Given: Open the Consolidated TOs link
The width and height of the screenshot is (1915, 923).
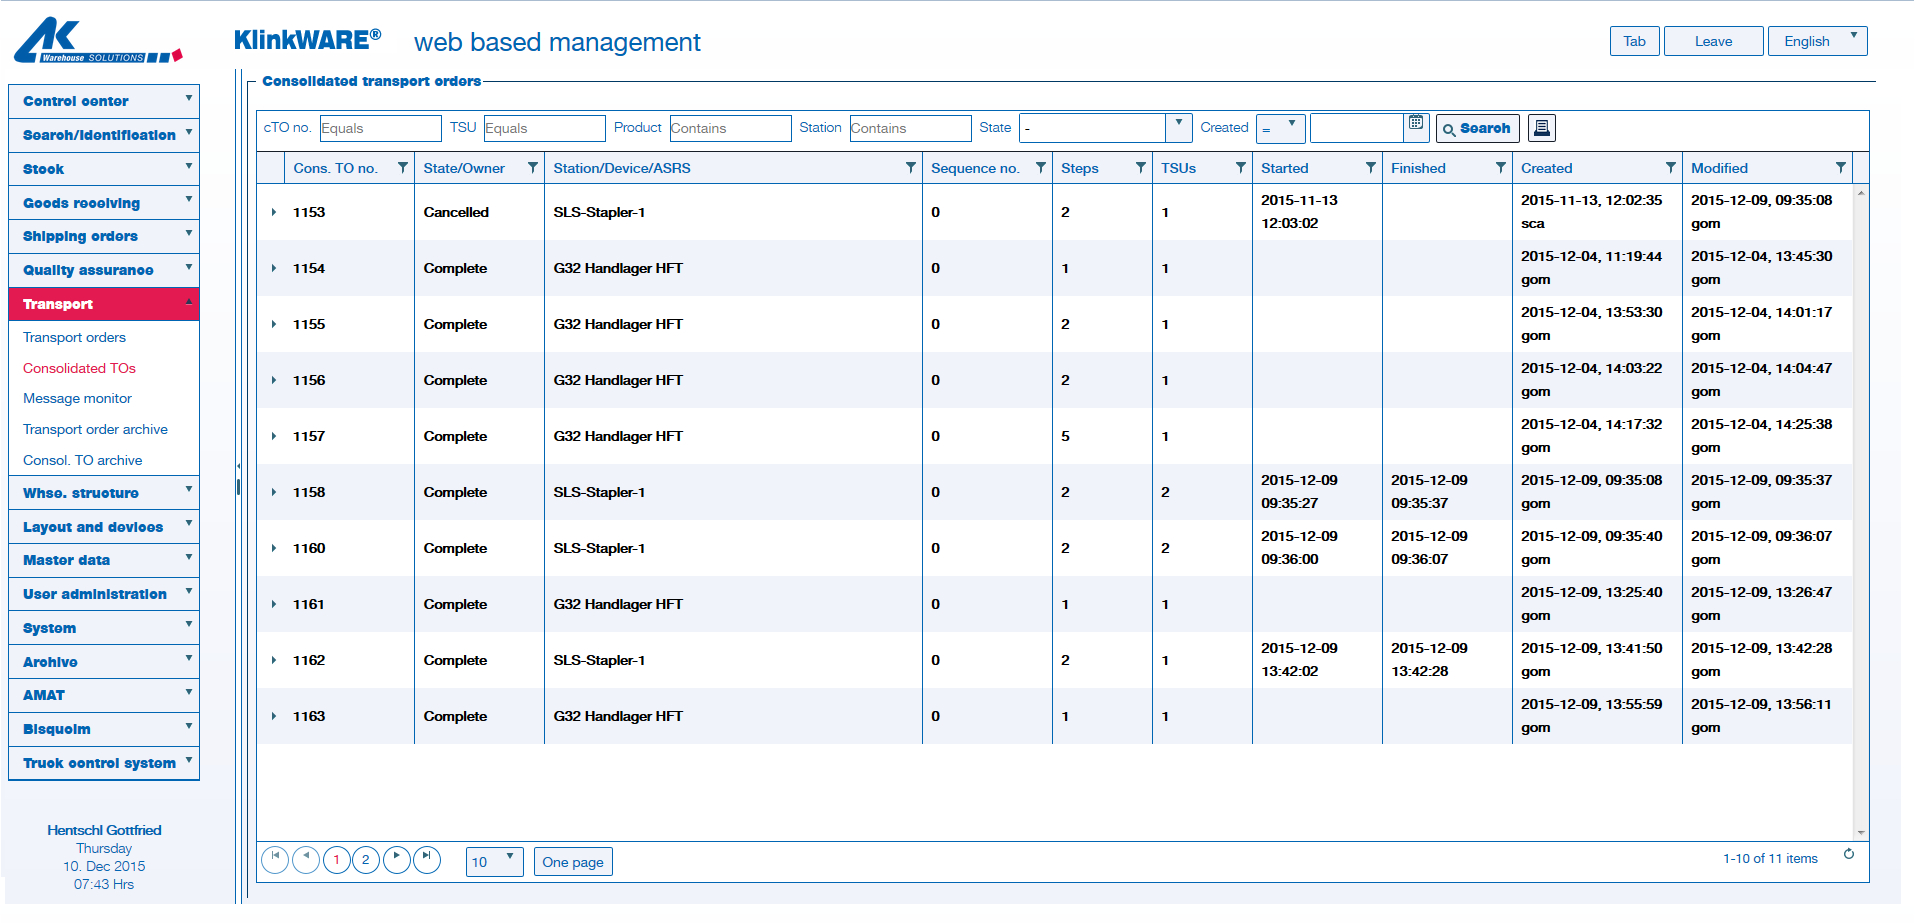Looking at the screenshot, I should (79, 368).
